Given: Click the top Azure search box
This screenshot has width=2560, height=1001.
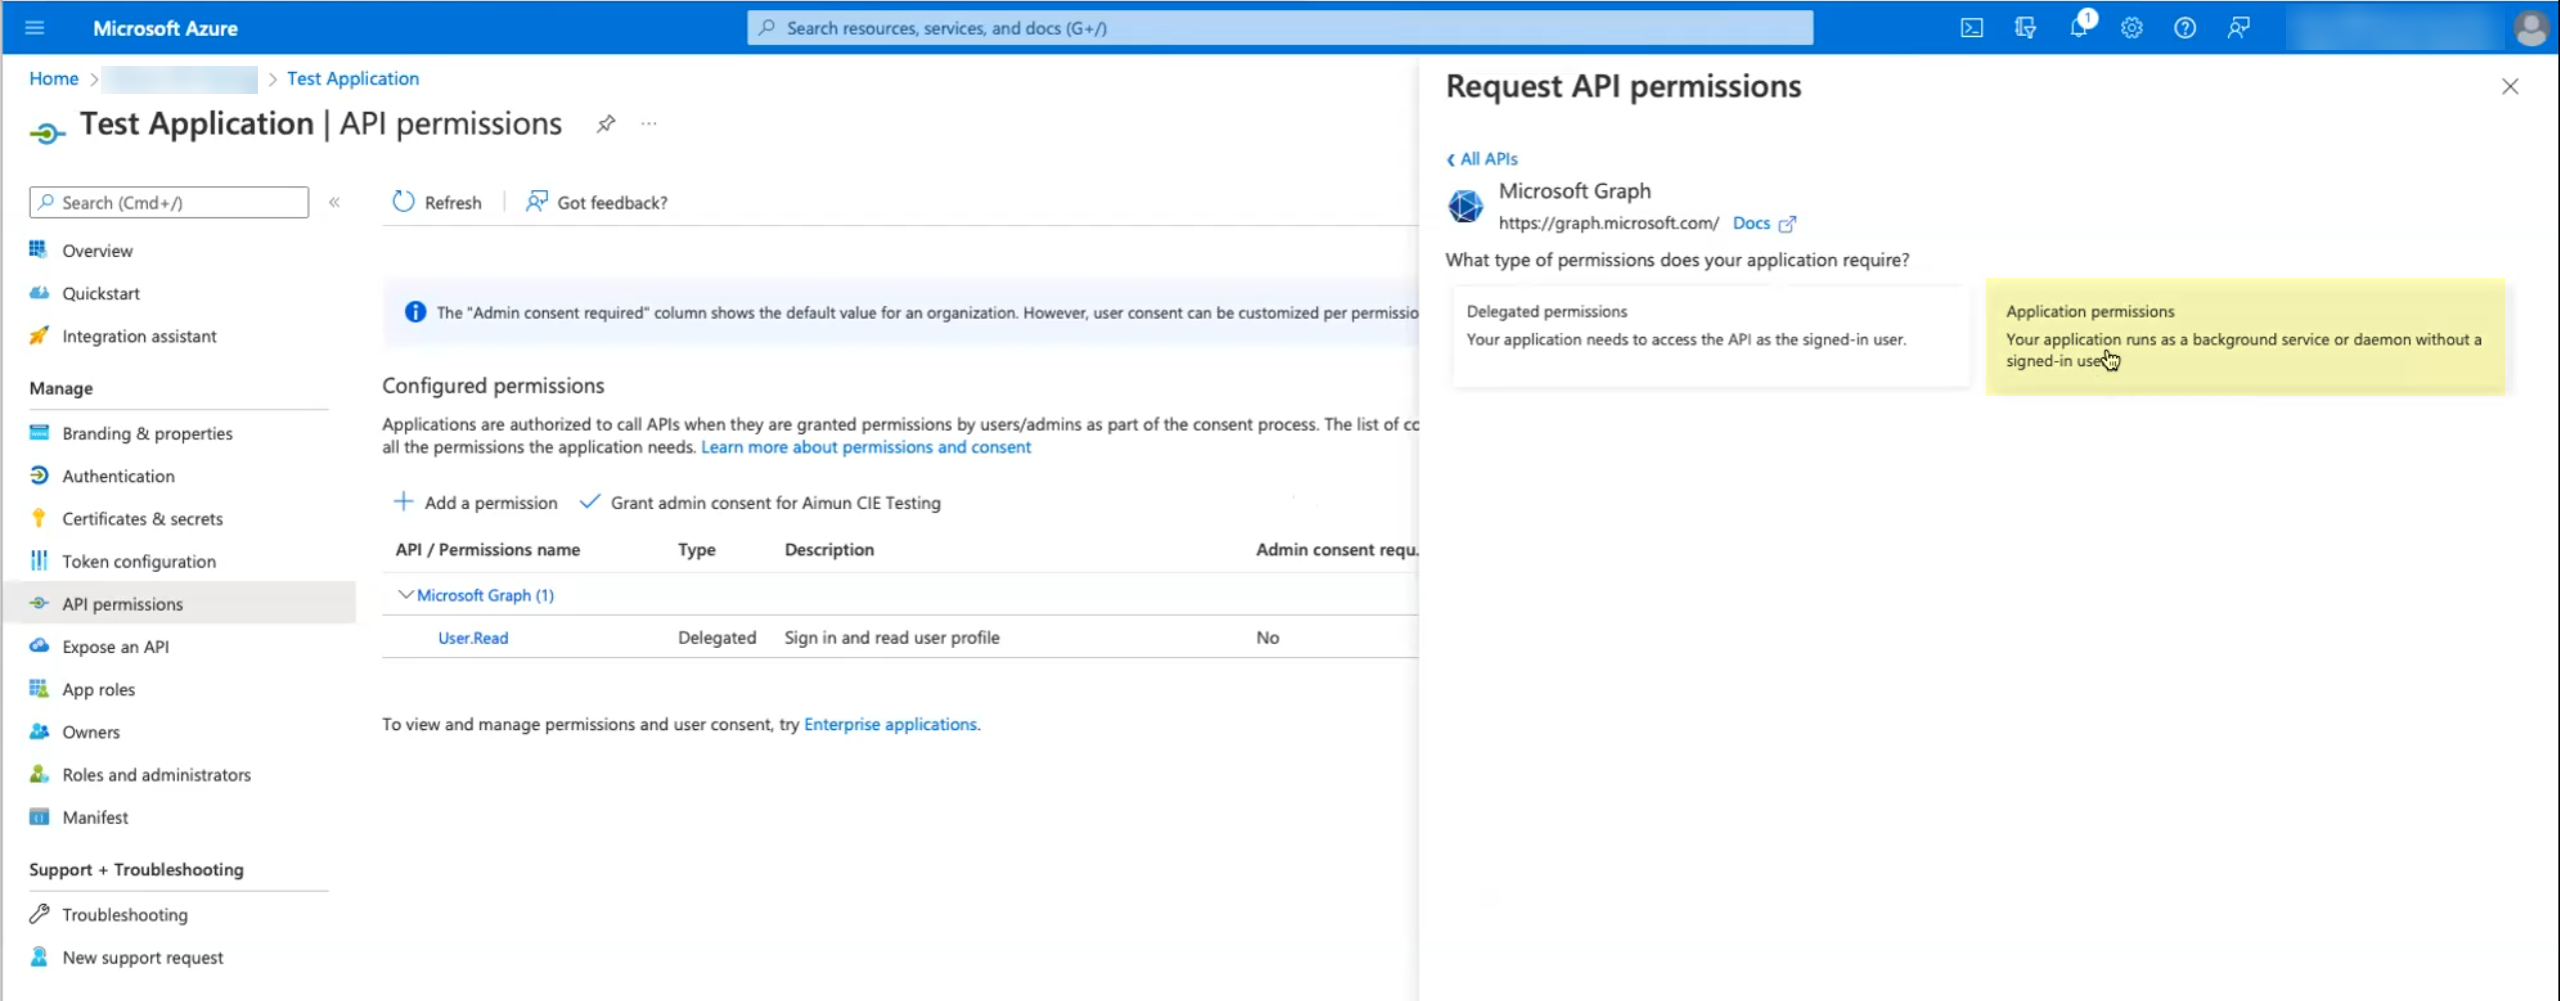Looking at the screenshot, I should pyautogui.click(x=1279, y=28).
